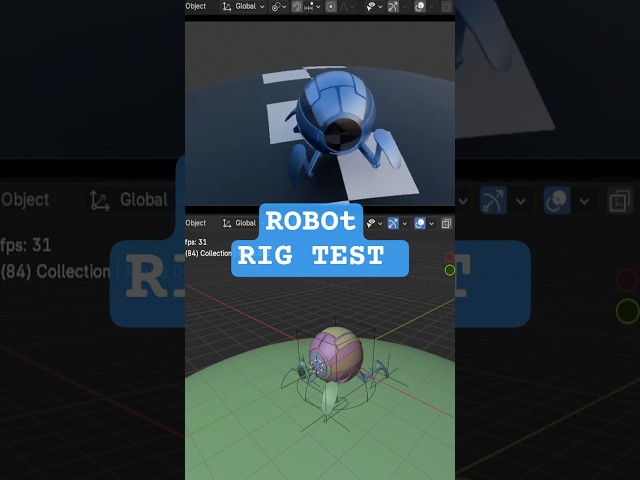640x480 pixels.
Task: Click the visibility and selectability icon in the rendered viewport
Action: [371, 7]
